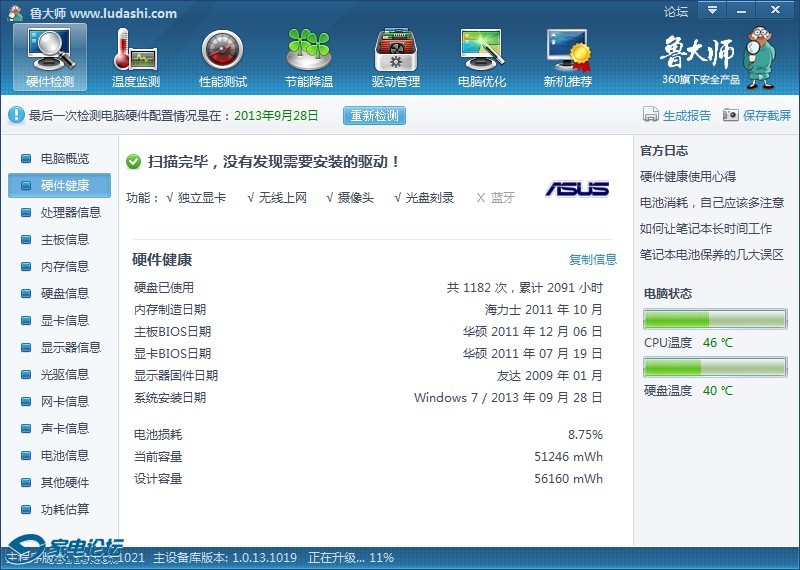800x570 pixels.
Task: Select the 硬件检测 magnifier icon
Action: (x=50, y=50)
